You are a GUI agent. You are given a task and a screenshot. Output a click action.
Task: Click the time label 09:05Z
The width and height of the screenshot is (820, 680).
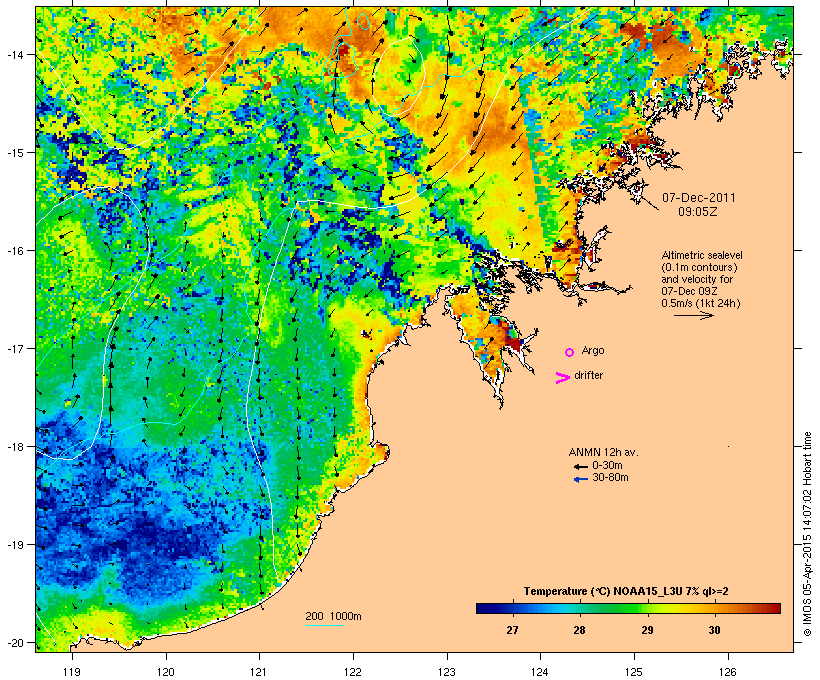pos(698,212)
